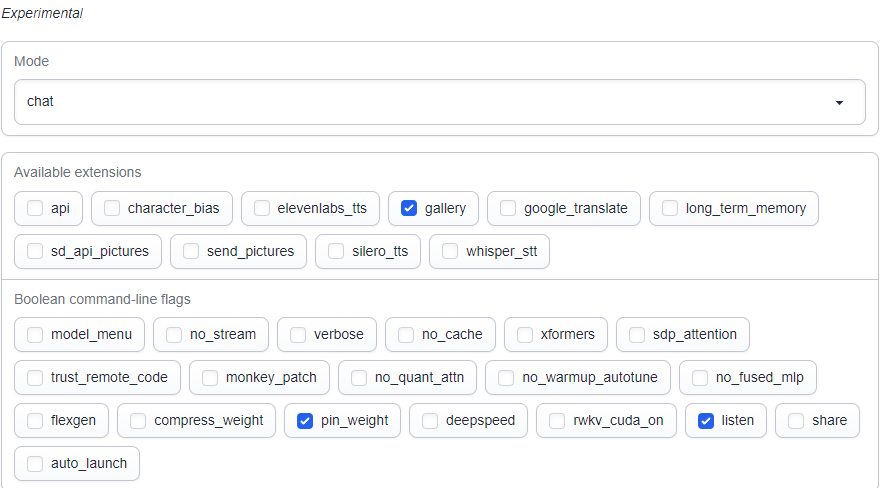Viewport: 887px width, 488px height.
Task: Tick the elevenlabs_tts extension
Action: pyautogui.click(x=262, y=208)
